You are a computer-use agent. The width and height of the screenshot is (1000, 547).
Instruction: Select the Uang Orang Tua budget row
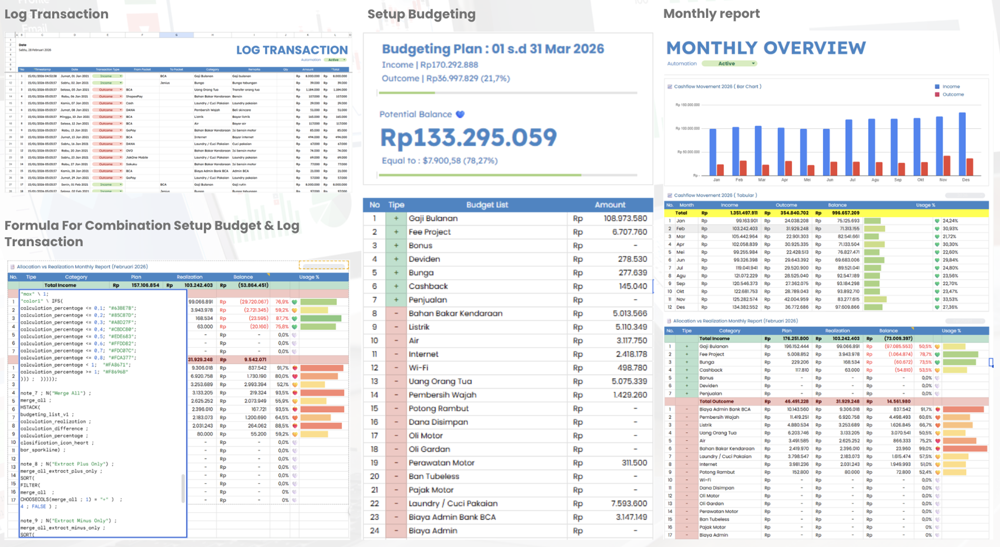508,381
